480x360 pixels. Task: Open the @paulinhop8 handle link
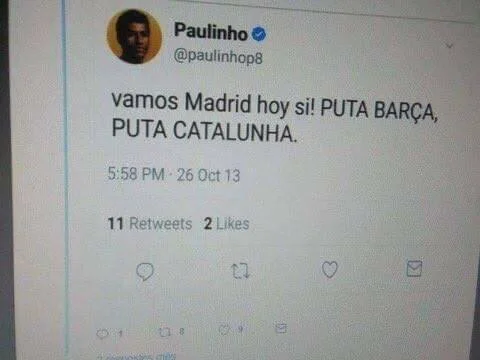pyautogui.click(x=218, y=57)
